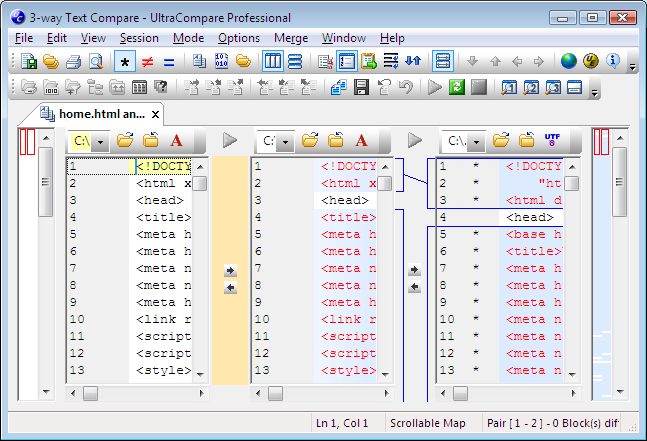Open middle pane file path dropdown

tap(285, 142)
